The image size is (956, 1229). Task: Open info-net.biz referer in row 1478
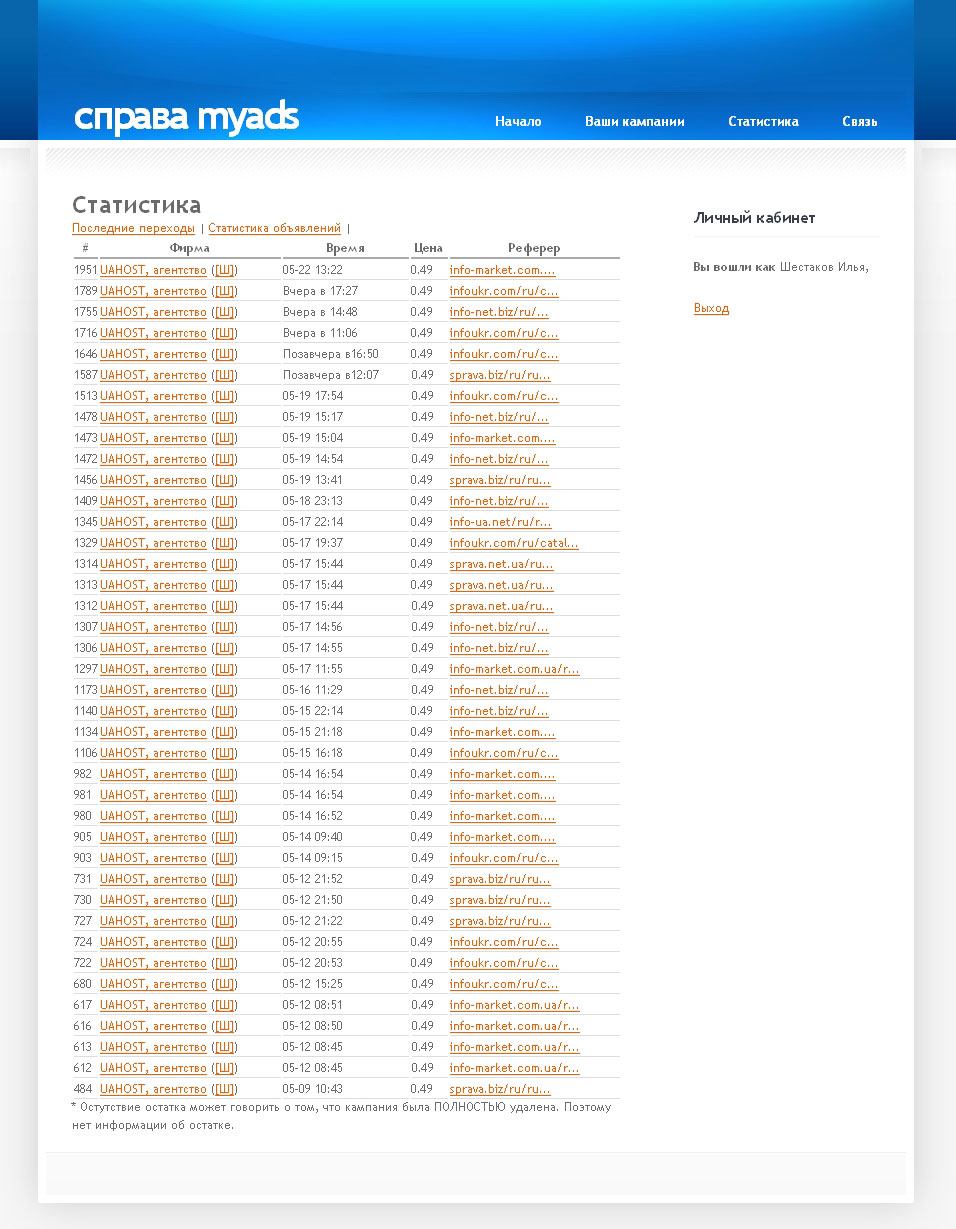pyautogui.click(x=499, y=417)
